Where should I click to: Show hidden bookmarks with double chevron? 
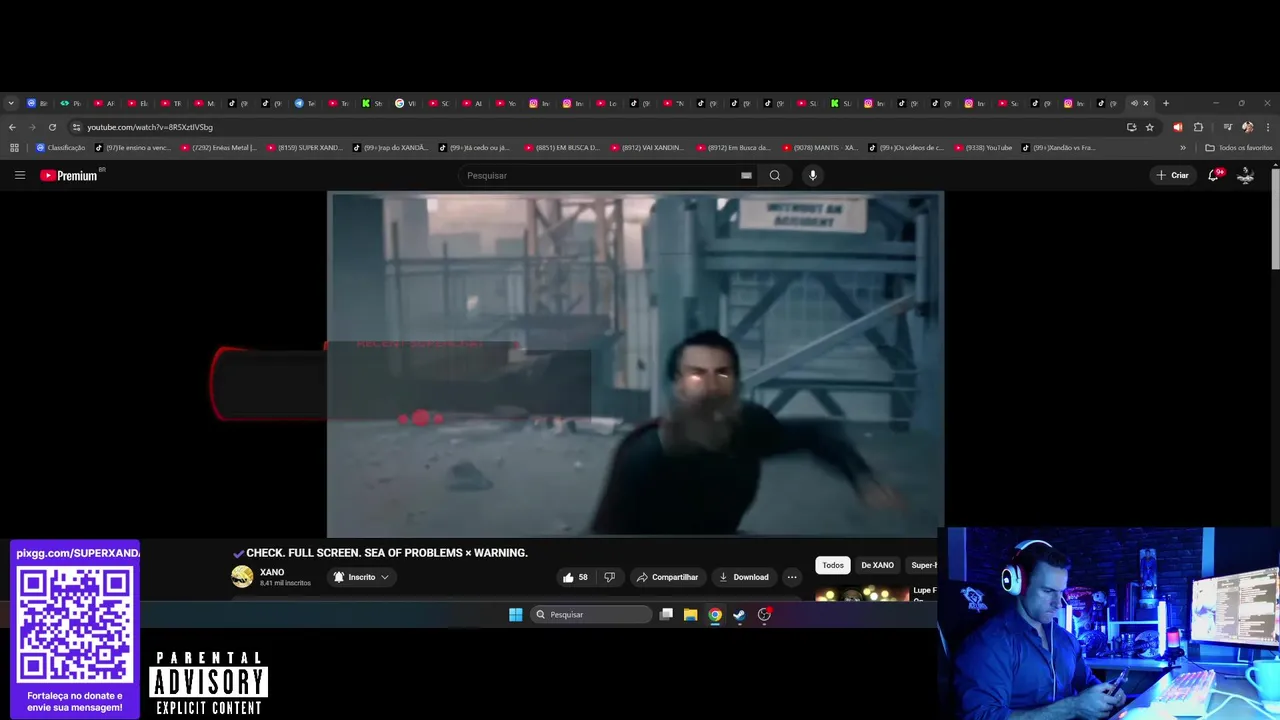point(1183,148)
